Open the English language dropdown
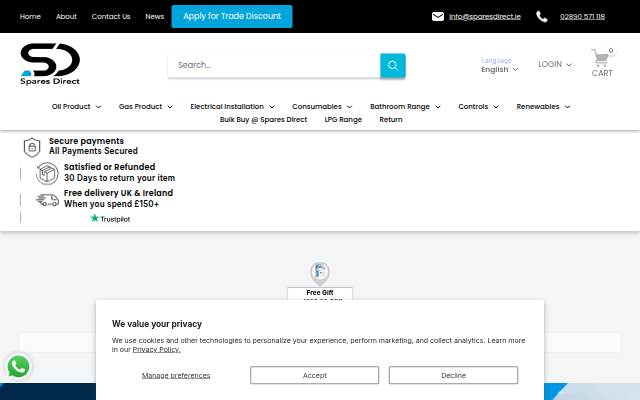 pos(500,69)
